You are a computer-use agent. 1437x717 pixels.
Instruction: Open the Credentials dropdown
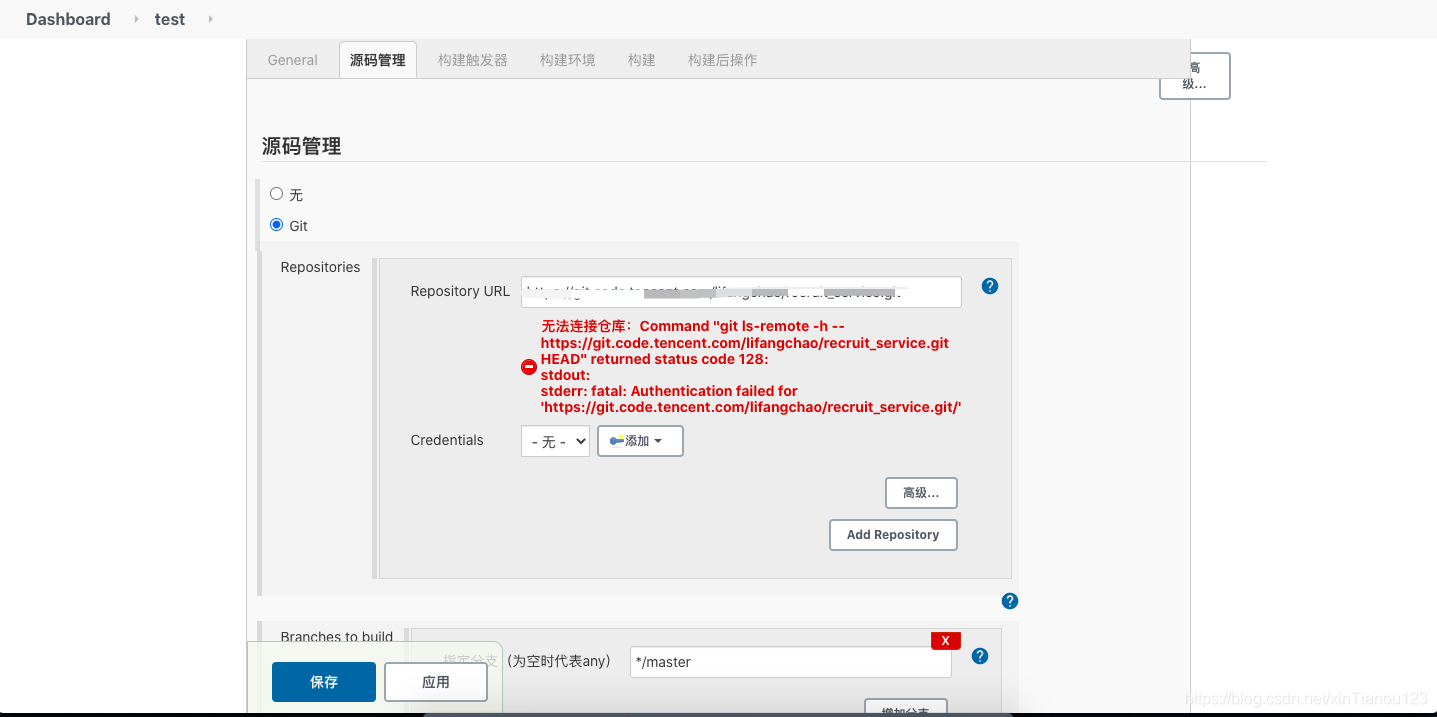click(x=555, y=441)
